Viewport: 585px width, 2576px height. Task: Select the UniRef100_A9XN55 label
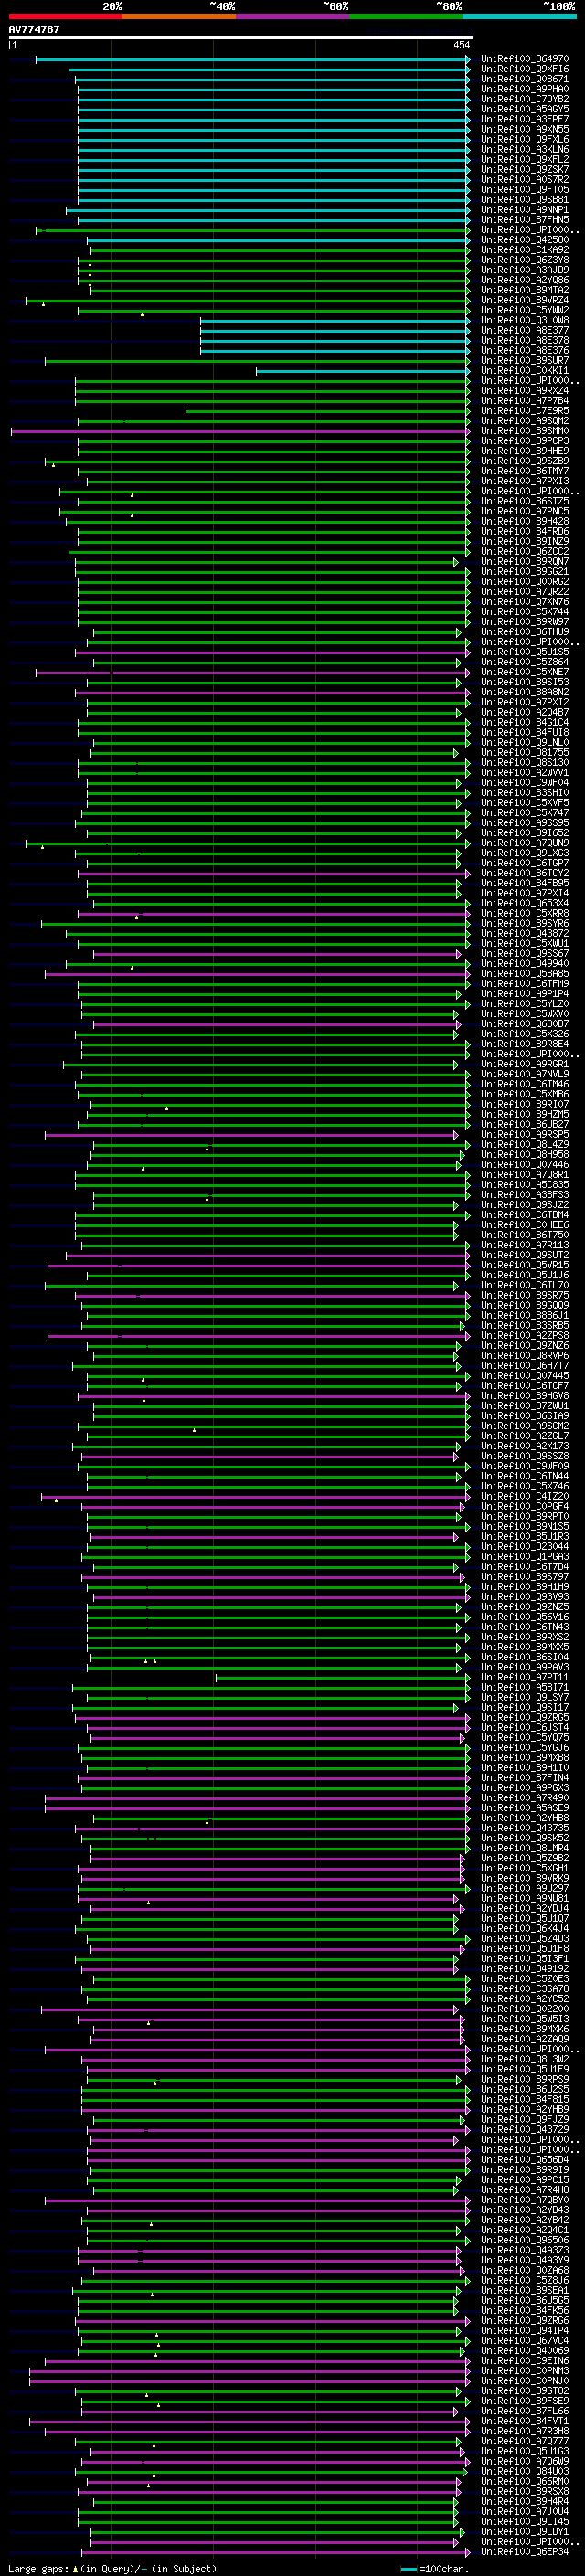click(x=525, y=129)
